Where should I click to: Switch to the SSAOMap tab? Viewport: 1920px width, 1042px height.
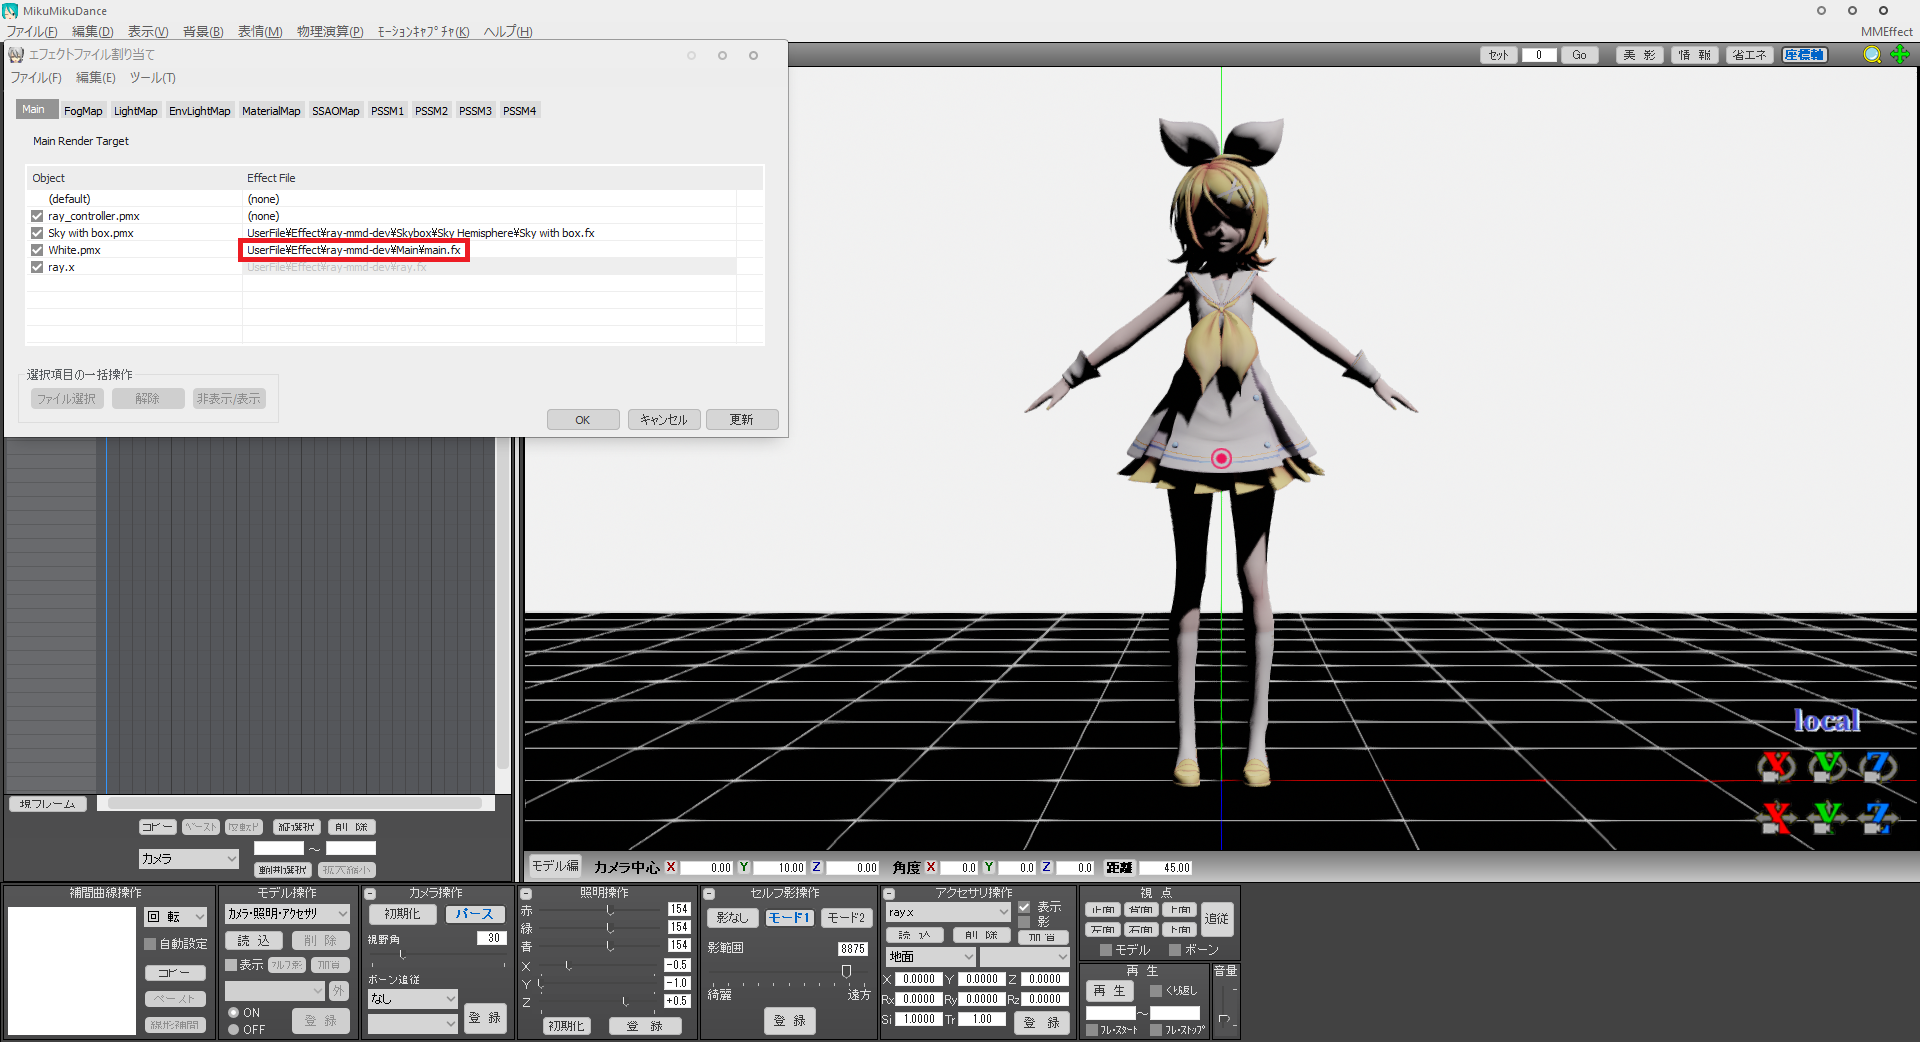pos(335,111)
